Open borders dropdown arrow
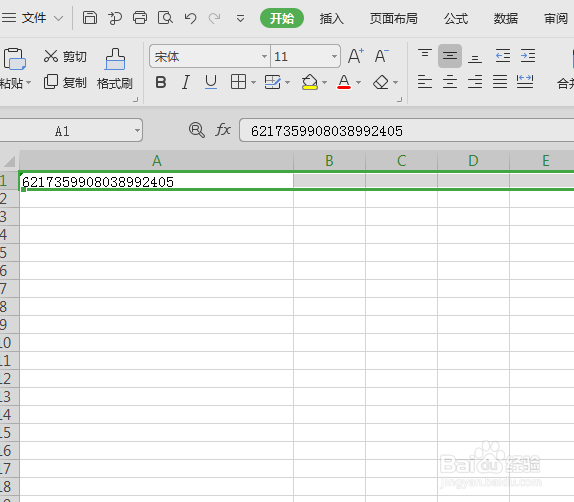Viewport: 574px width, 502px height. pos(253,83)
